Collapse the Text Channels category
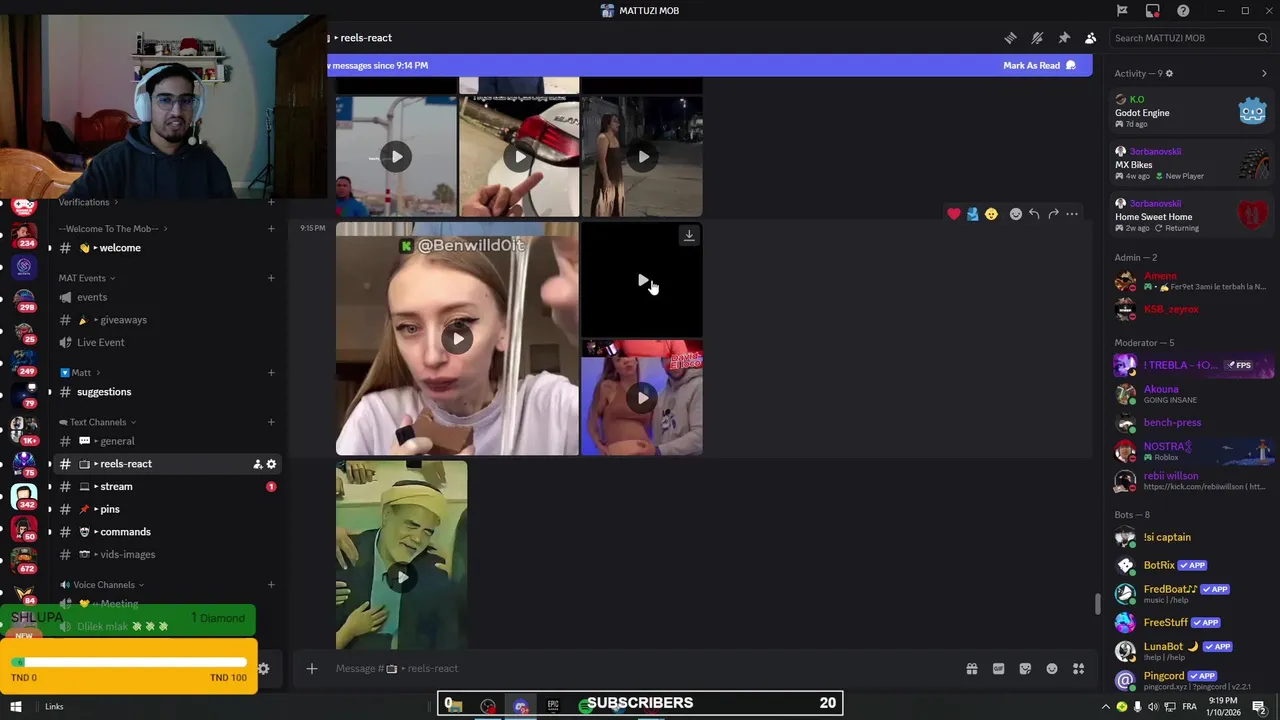1280x720 pixels. (x=97, y=422)
